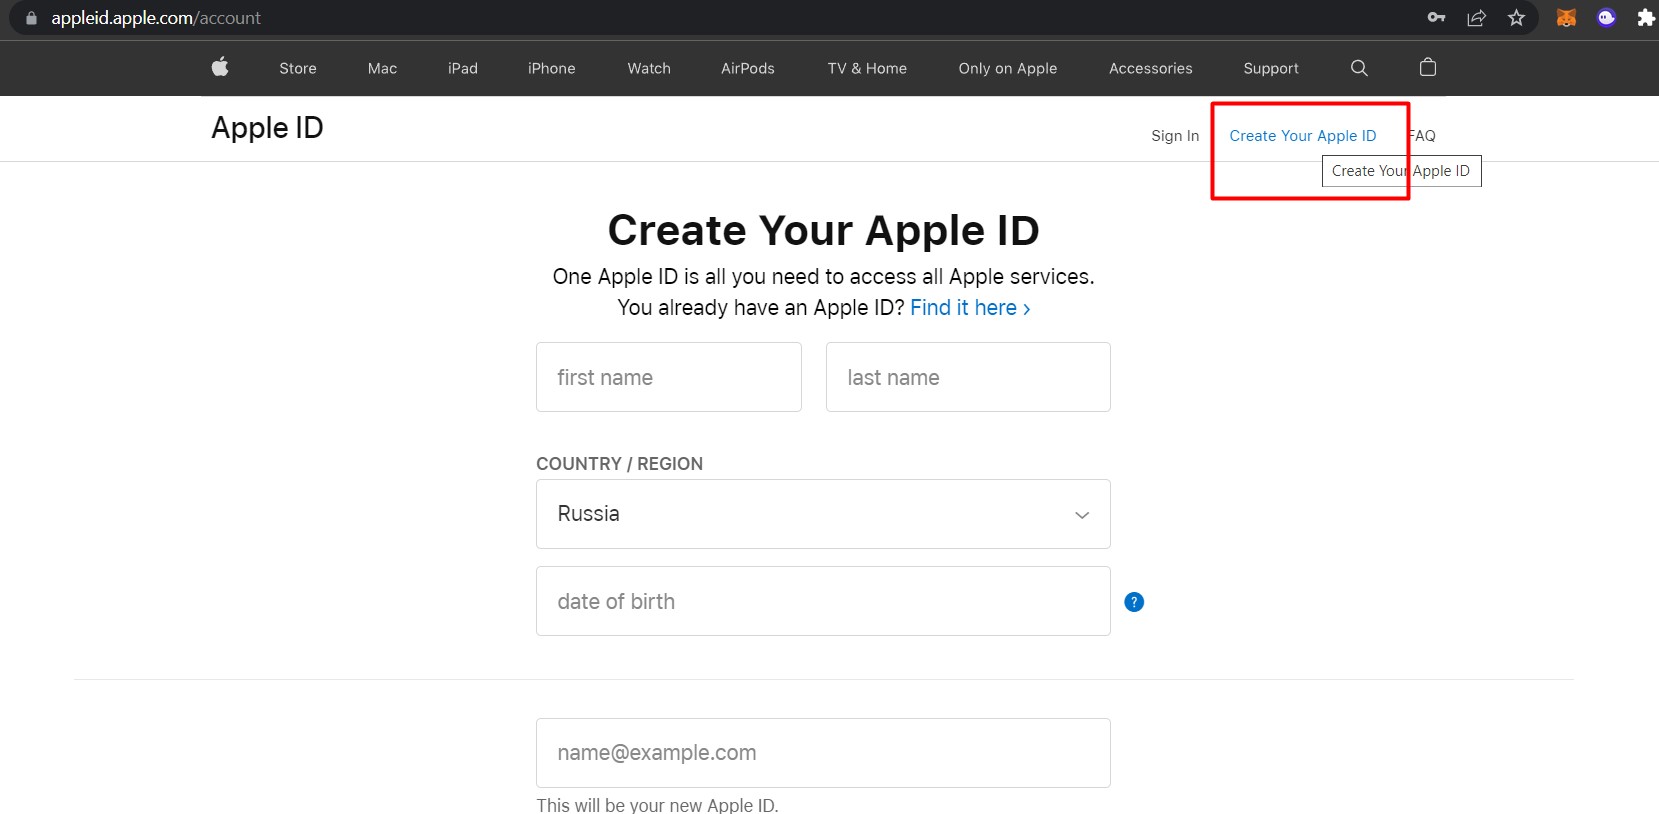Viewport: 1659px width, 814px height.
Task: Click the Apple ID page title
Action: click(267, 128)
